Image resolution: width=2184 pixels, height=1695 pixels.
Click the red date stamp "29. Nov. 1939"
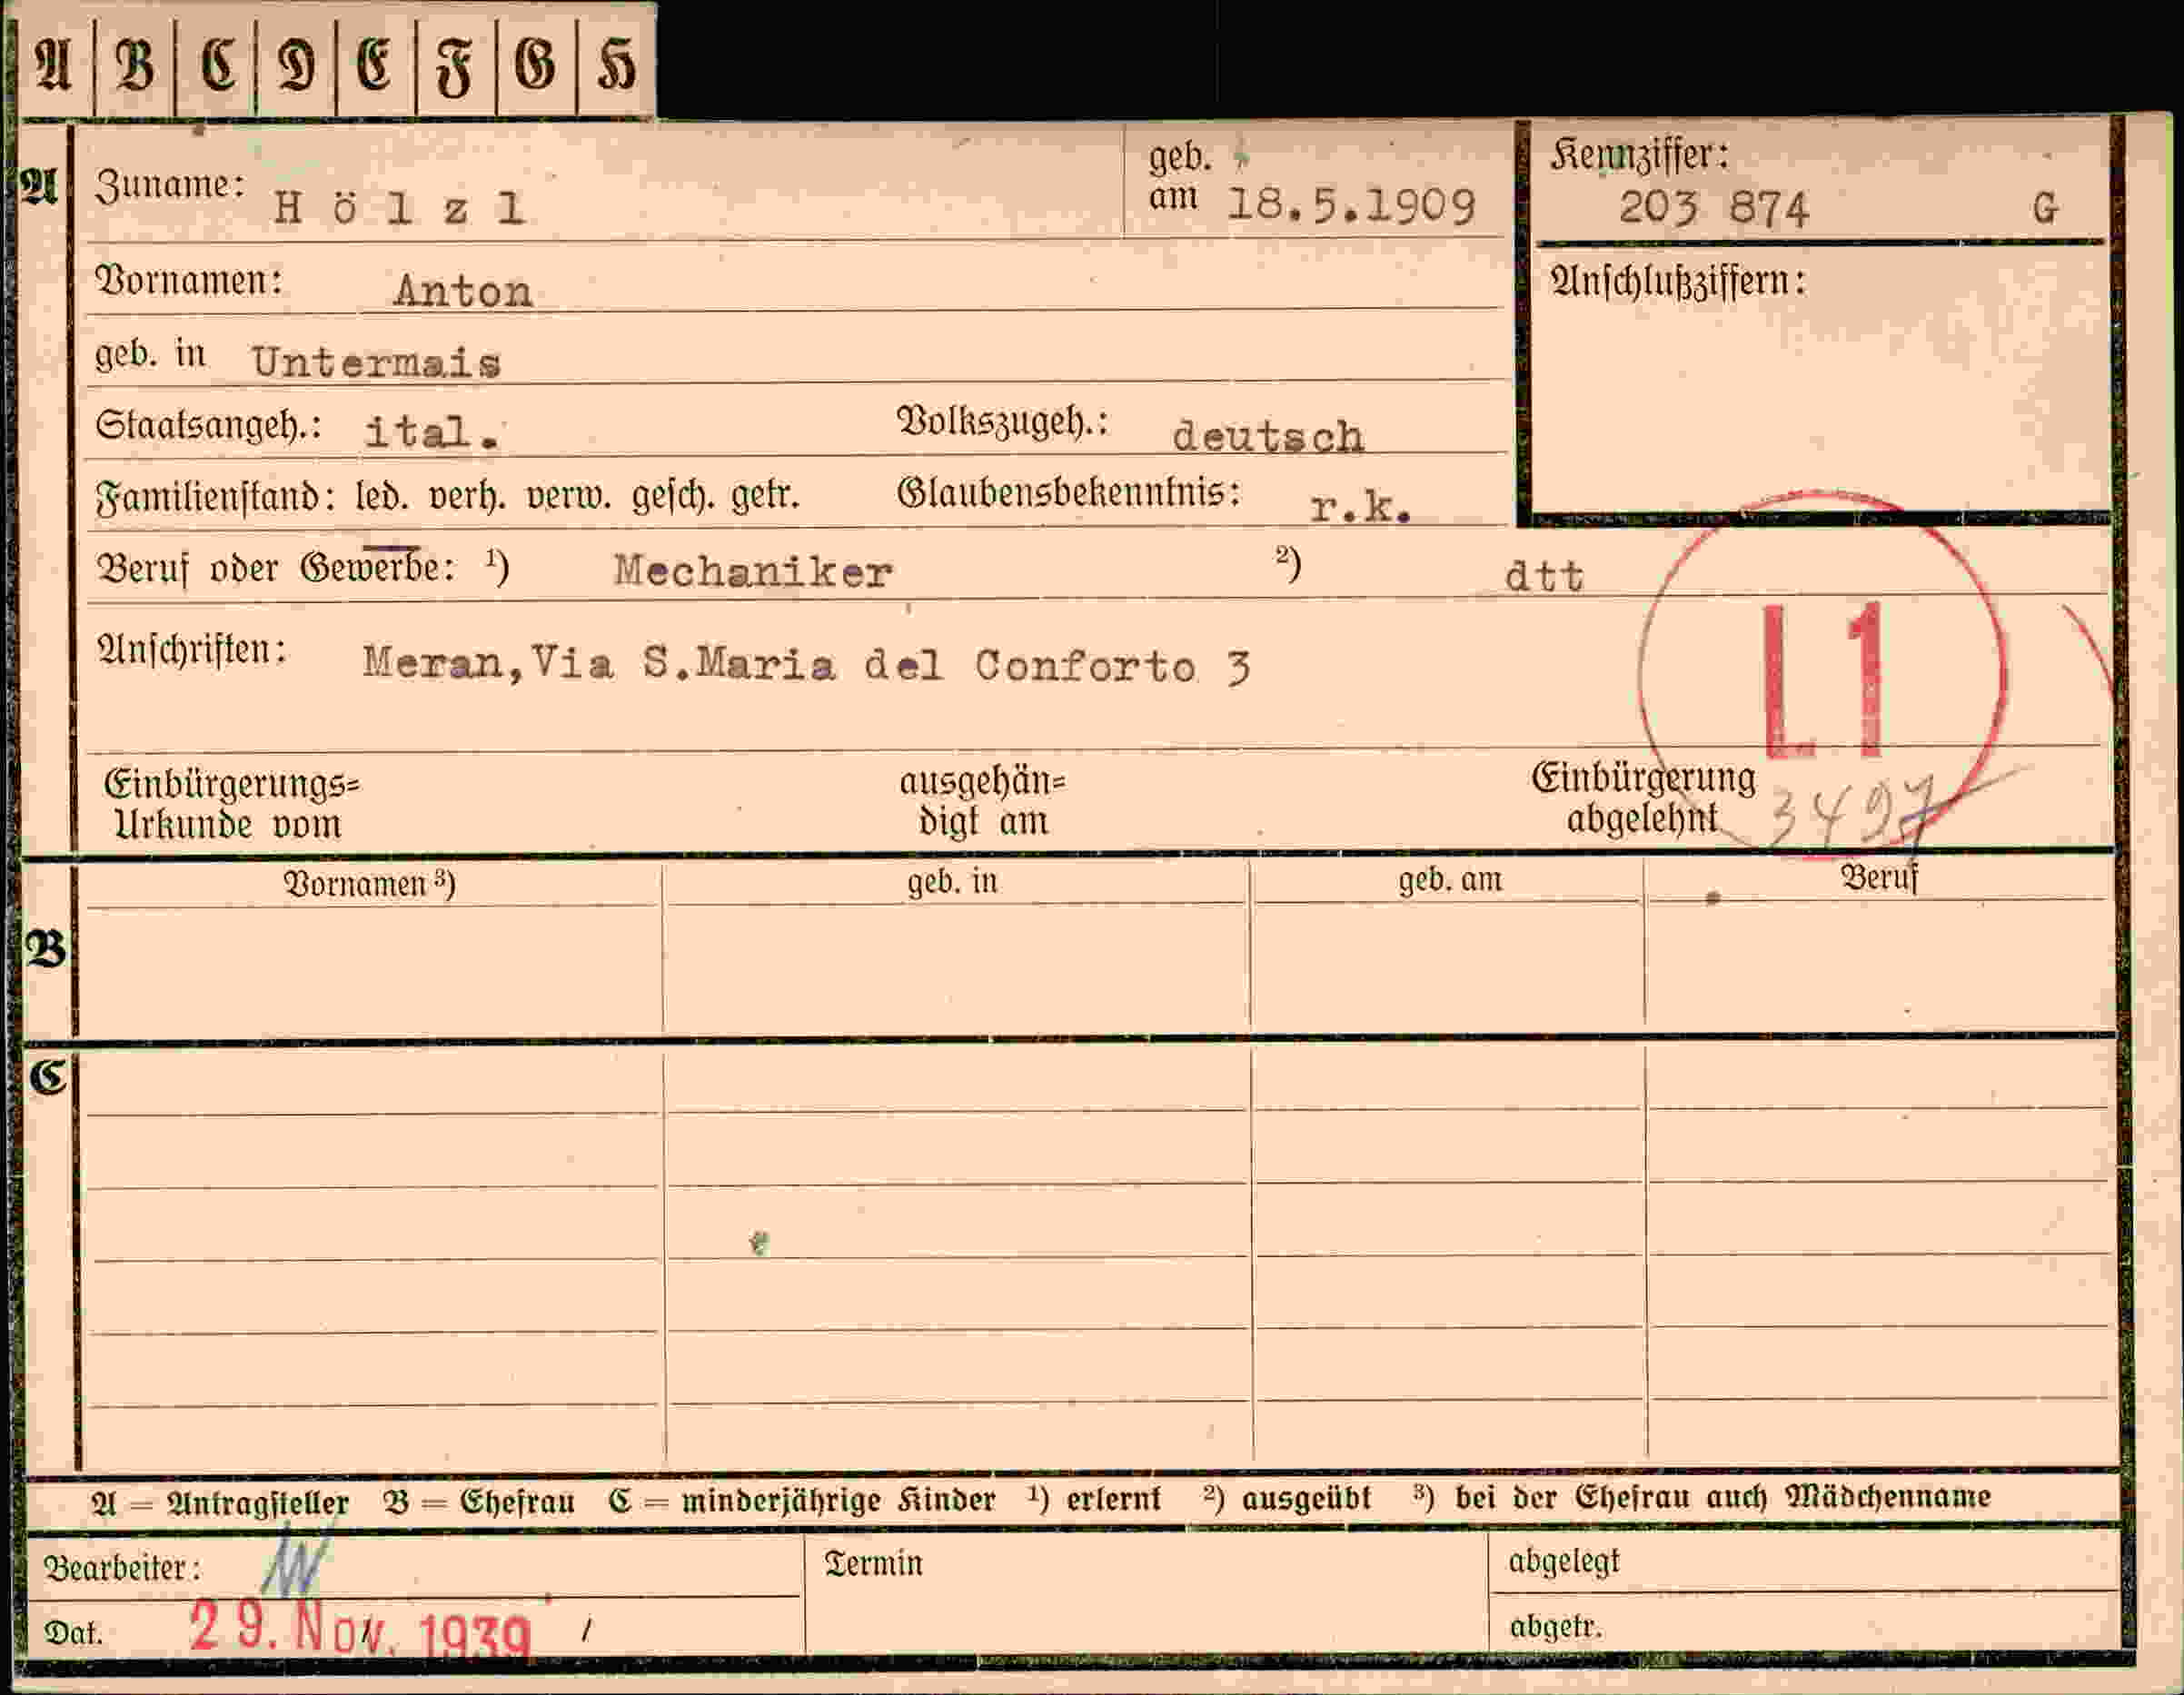pos(360,1631)
